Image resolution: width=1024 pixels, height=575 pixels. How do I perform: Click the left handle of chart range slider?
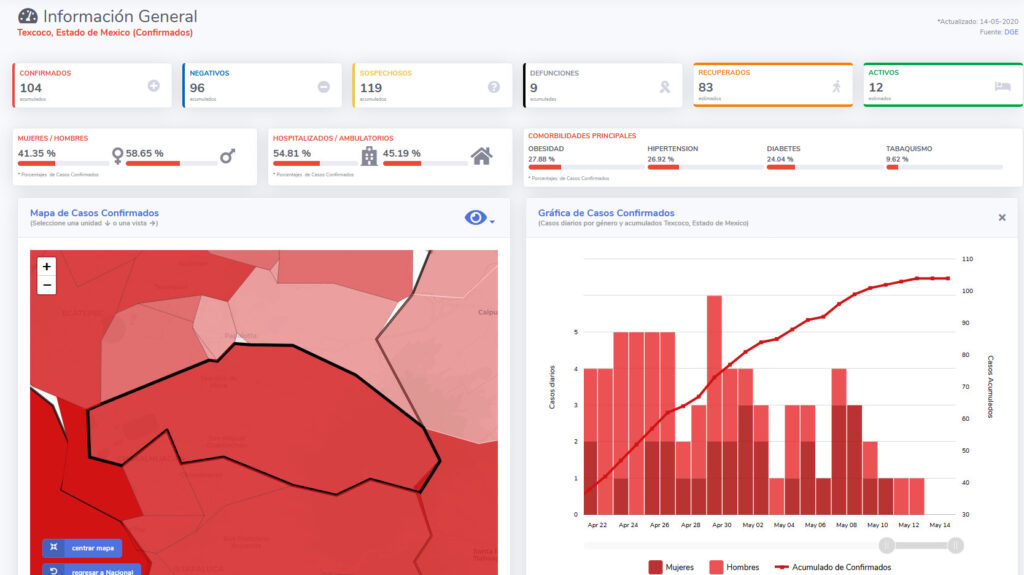[886, 545]
